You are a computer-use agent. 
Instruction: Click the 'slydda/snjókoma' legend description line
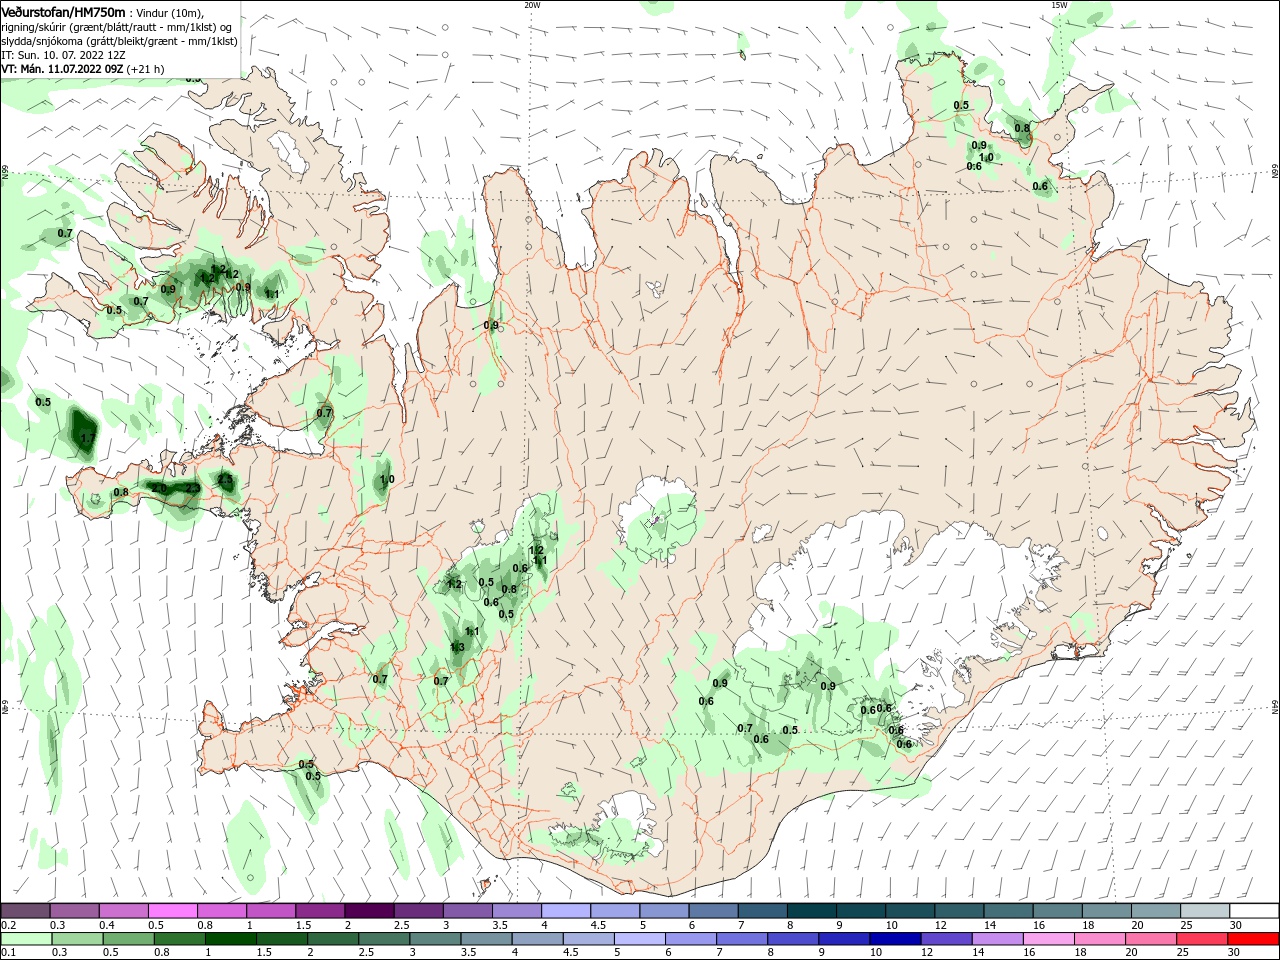pyautogui.click(x=119, y=41)
